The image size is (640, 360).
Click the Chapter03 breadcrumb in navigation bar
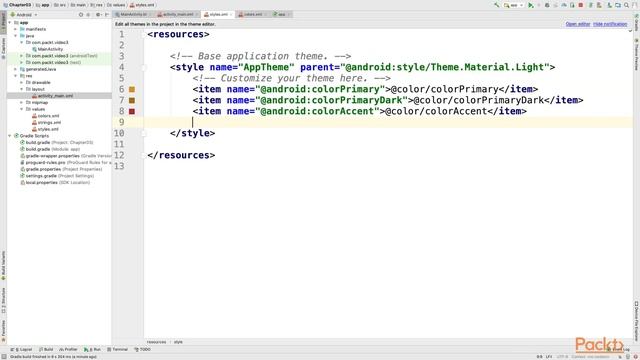coord(17,5)
